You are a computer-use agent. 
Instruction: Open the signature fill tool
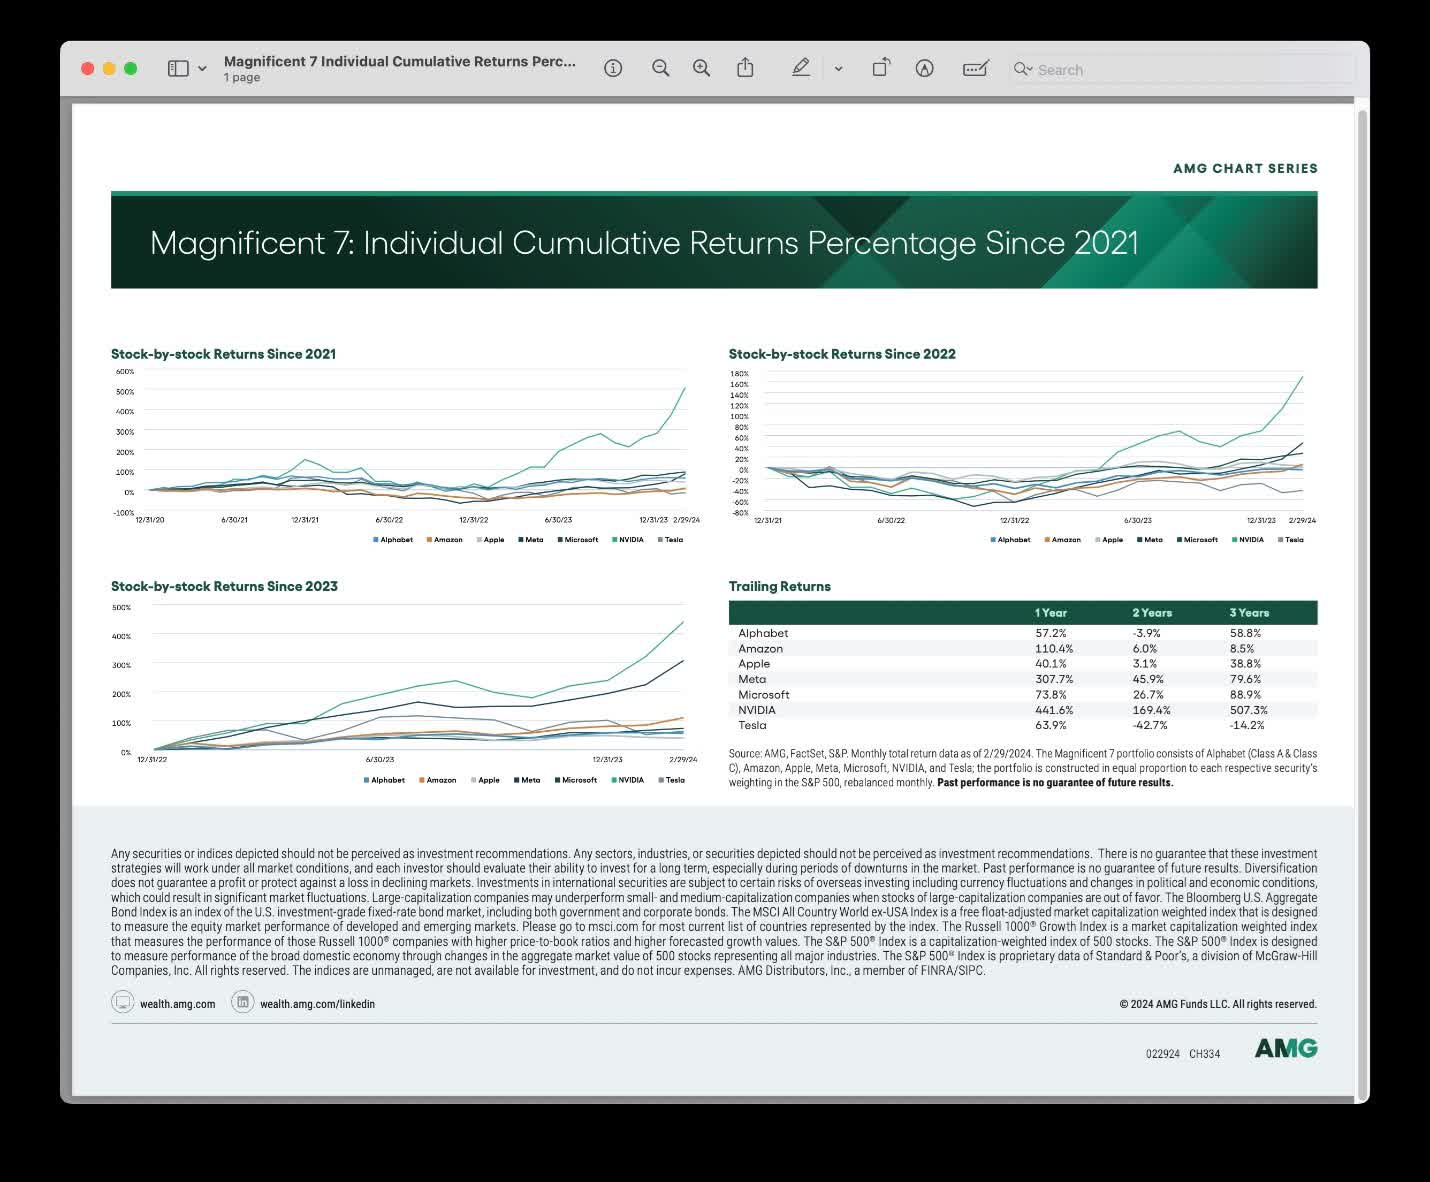975,68
